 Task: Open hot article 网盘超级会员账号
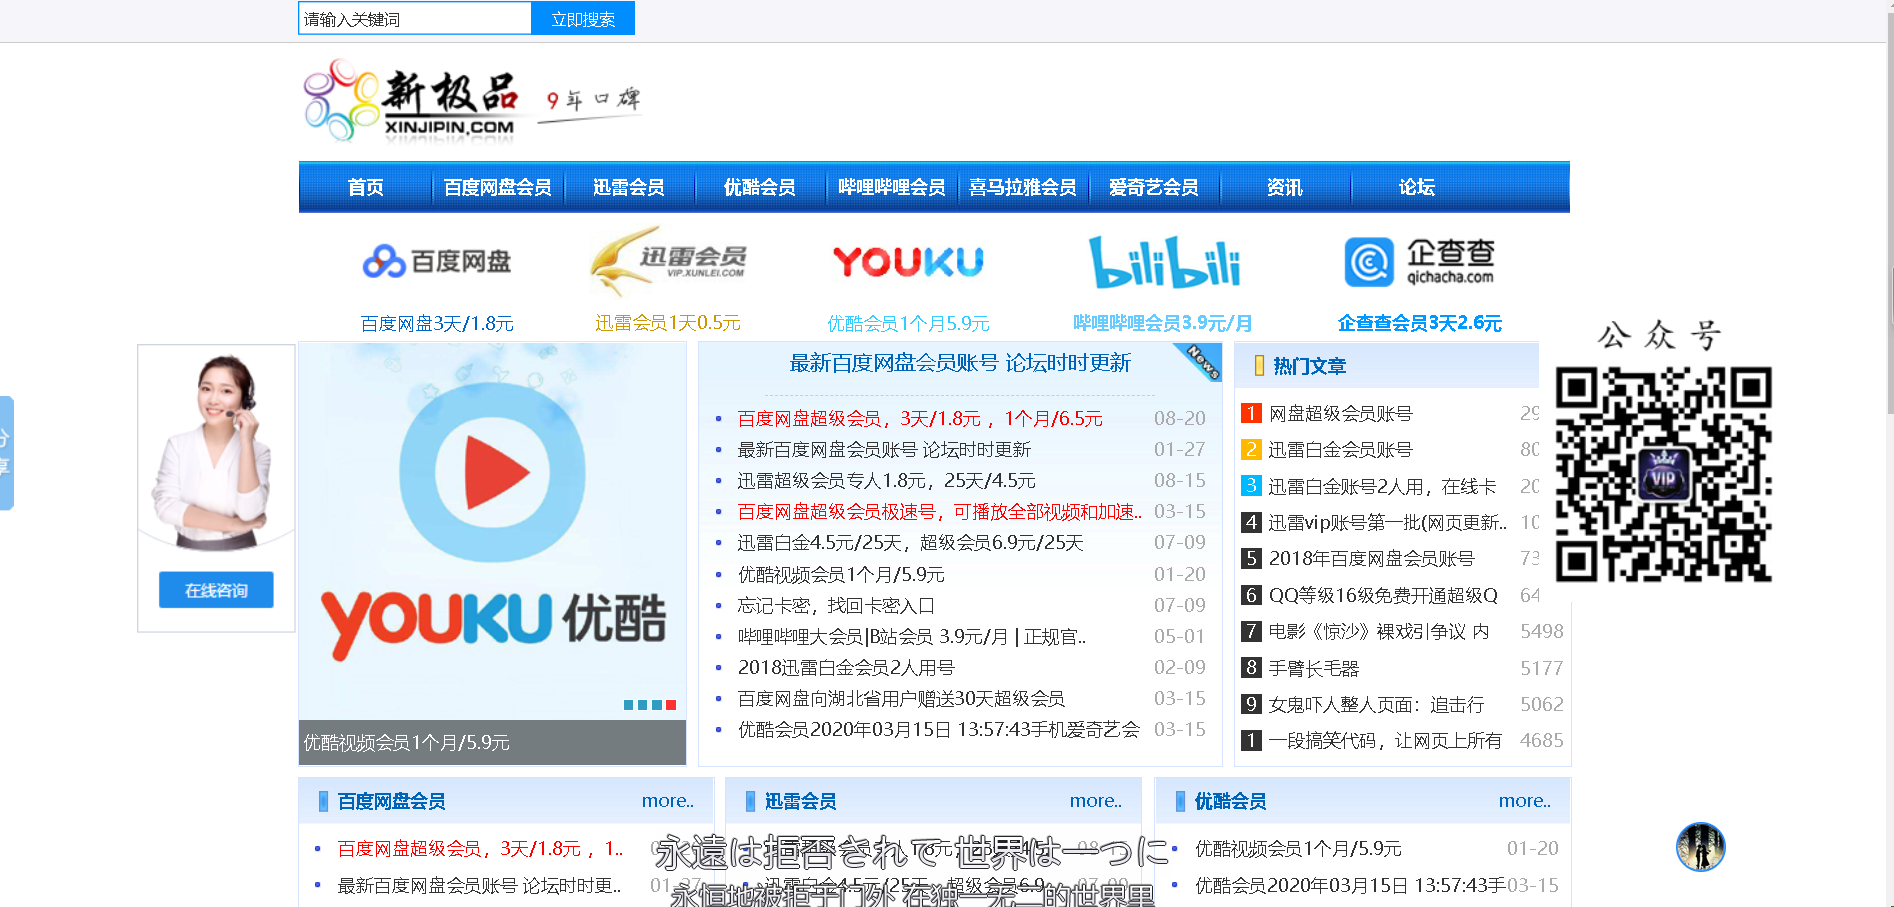click(x=1340, y=413)
